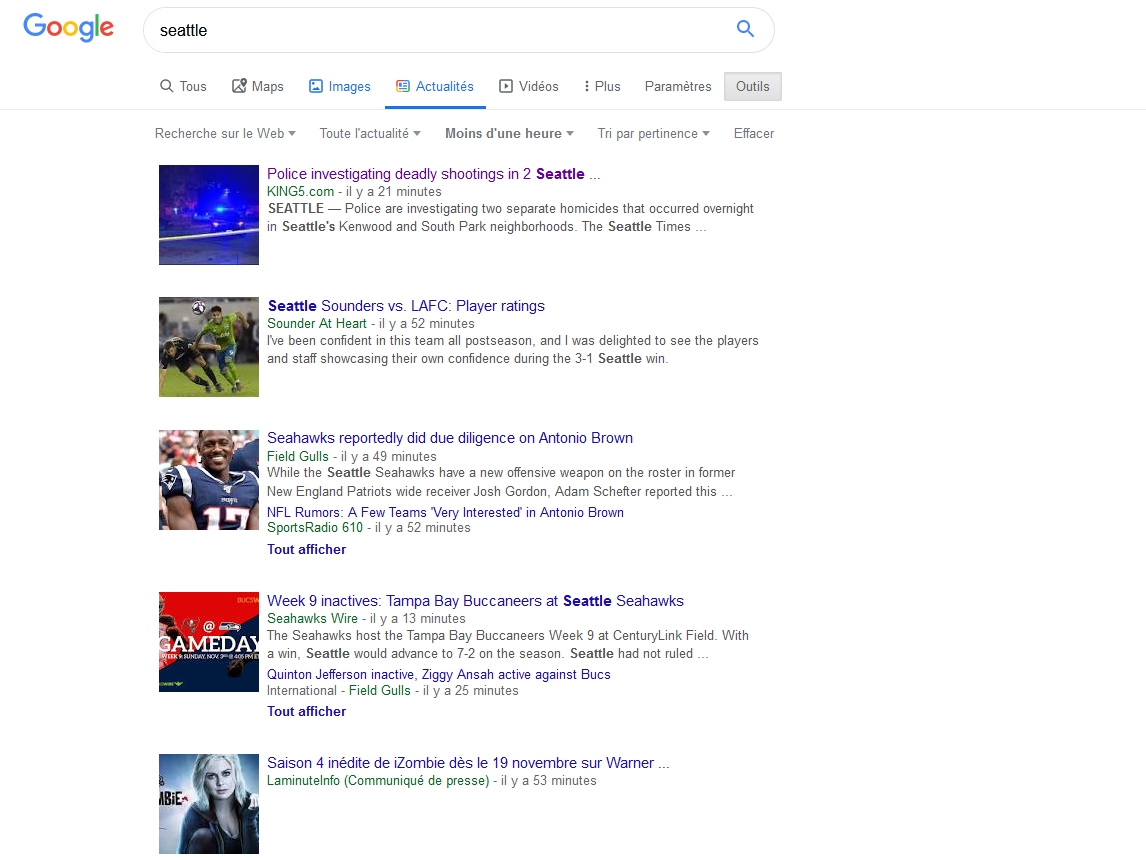This screenshot has height=860, width=1146.
Task: Expand Recherche sur le Web dropdown
Action: click(x=225, y=134)
